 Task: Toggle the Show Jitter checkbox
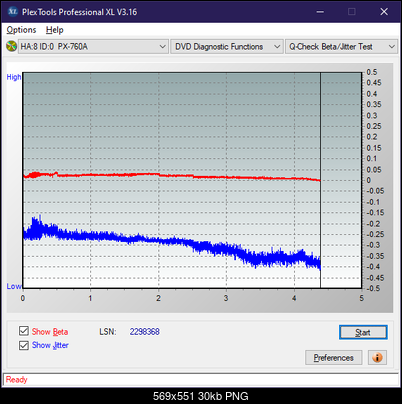[x=24, y=345]
